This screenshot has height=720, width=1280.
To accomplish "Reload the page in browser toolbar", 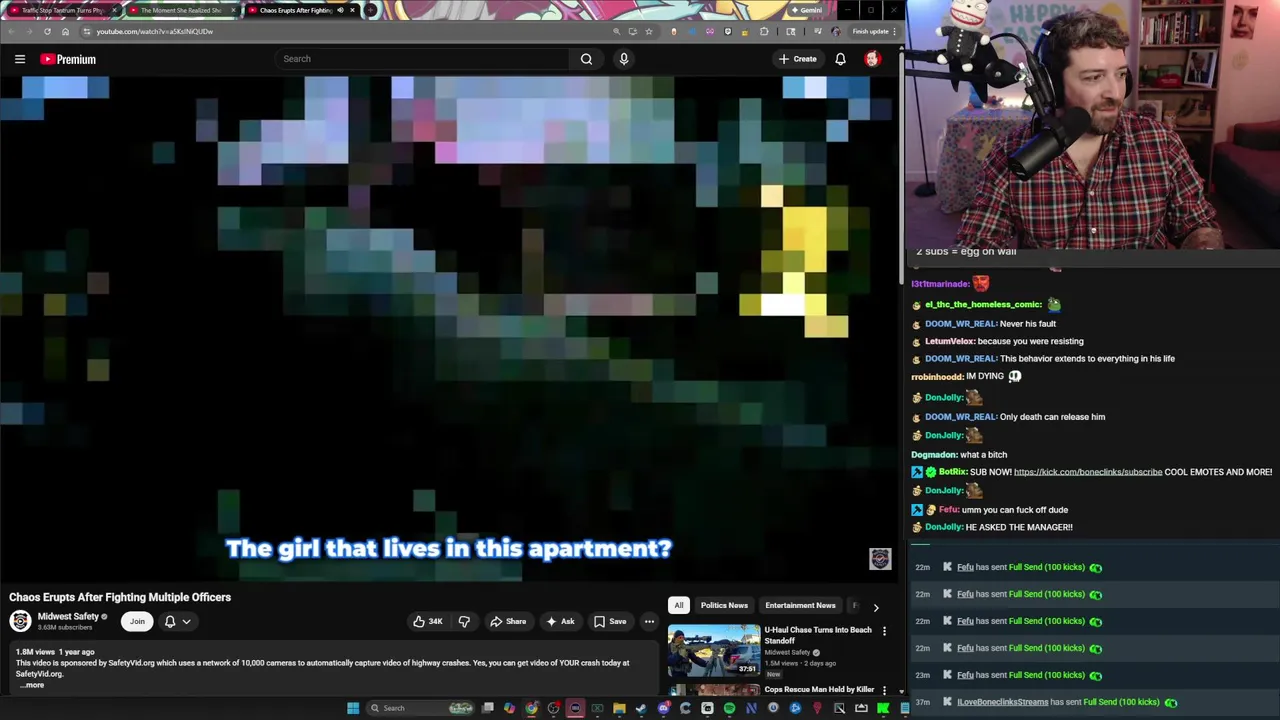I will click(x=47, y=31).
